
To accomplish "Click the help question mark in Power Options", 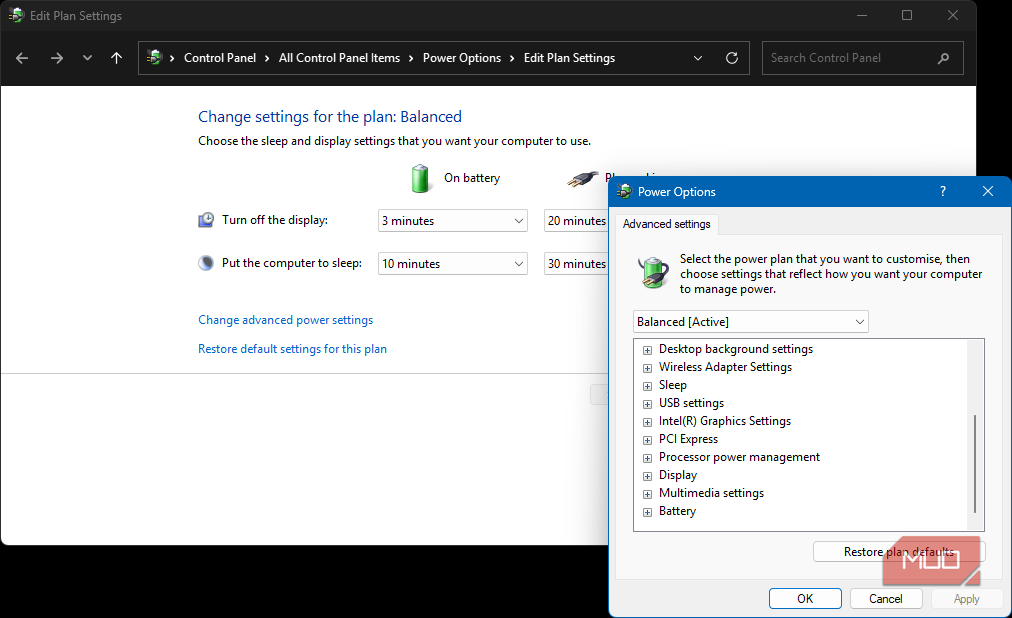I will click(942, 192).
